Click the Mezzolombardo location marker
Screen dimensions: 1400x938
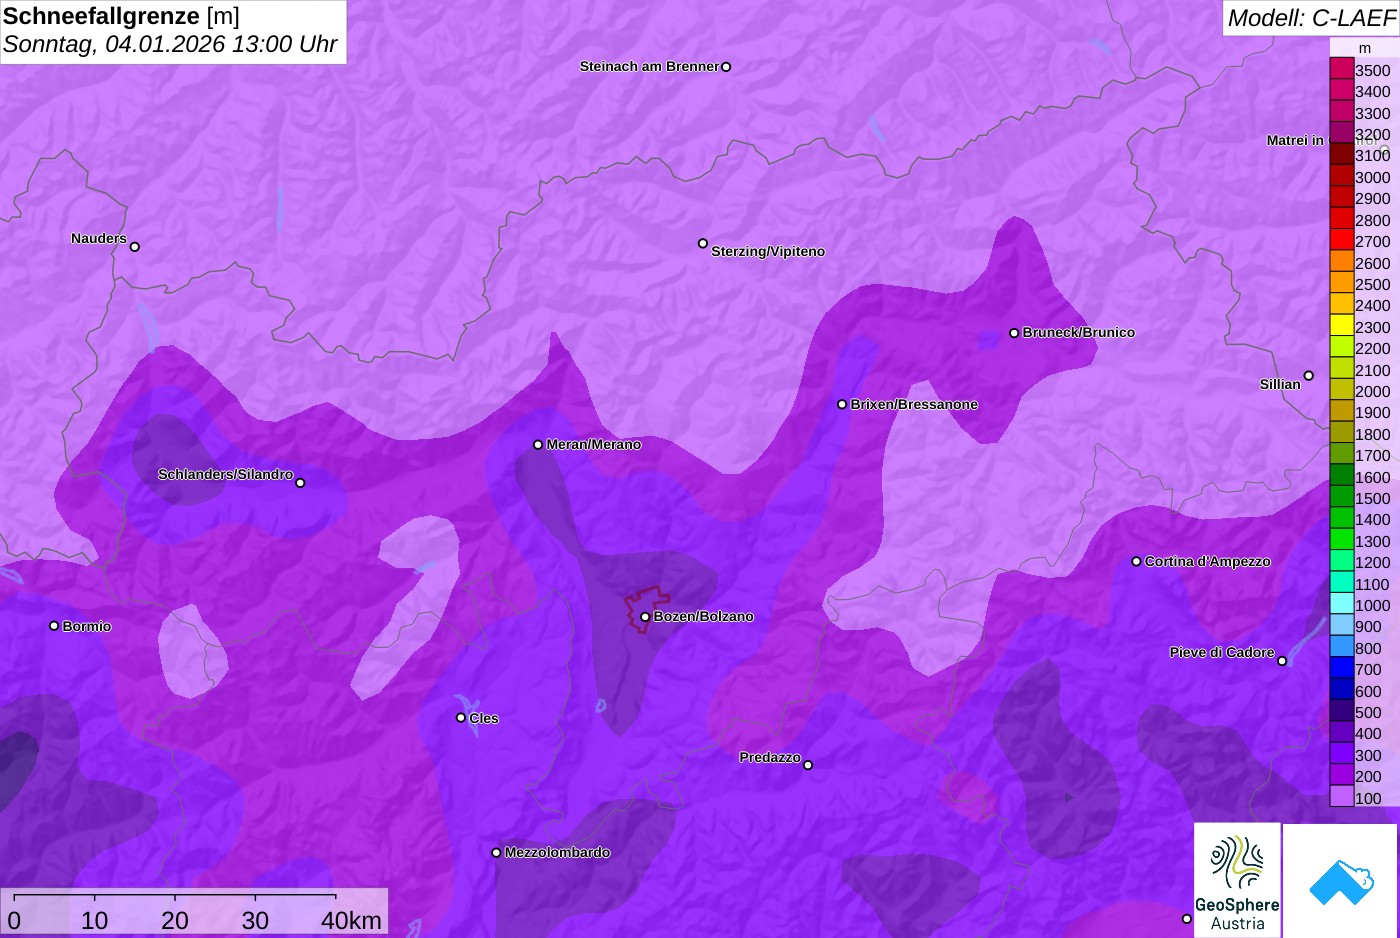click(496, 853)
